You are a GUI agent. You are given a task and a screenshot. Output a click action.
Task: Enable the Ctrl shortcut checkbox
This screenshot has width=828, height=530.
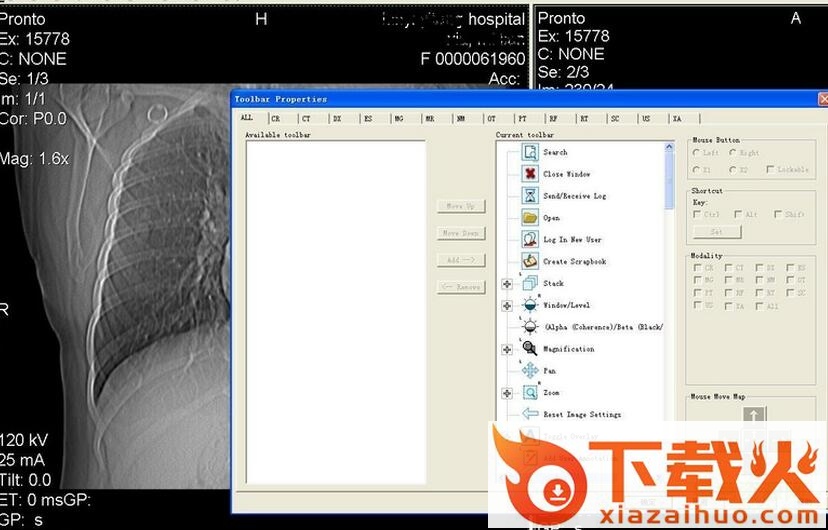click(x=698, y=214)
